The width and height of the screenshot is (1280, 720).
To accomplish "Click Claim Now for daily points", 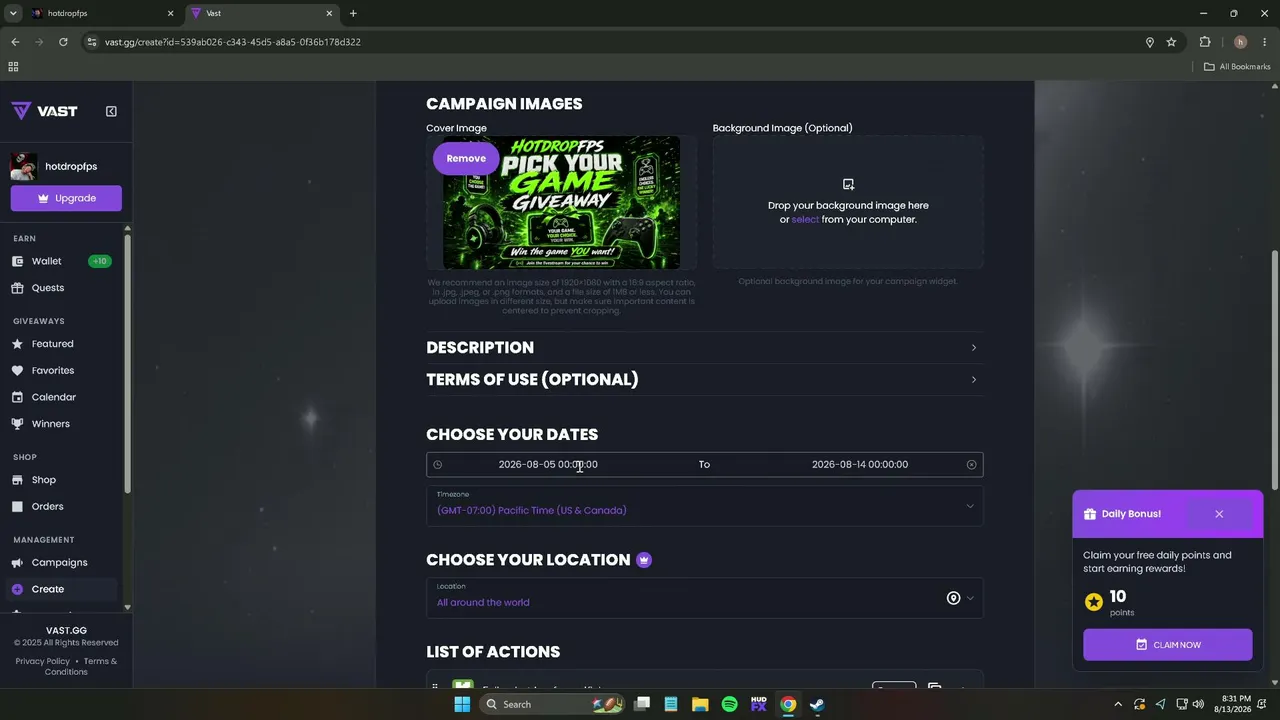I will point(1167,645).
